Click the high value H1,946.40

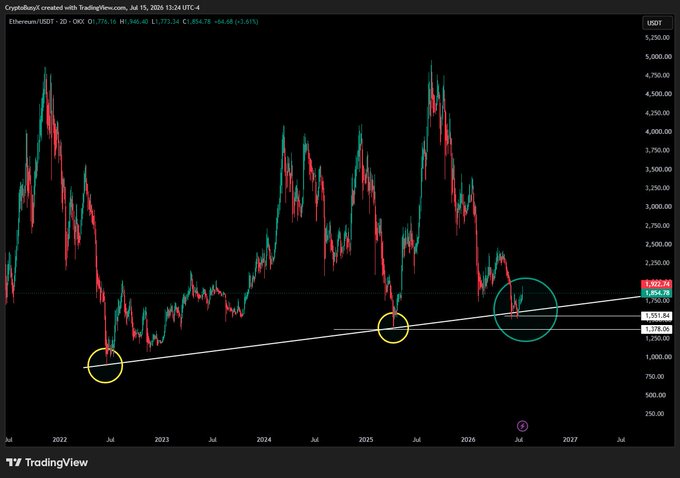point(134,21)
